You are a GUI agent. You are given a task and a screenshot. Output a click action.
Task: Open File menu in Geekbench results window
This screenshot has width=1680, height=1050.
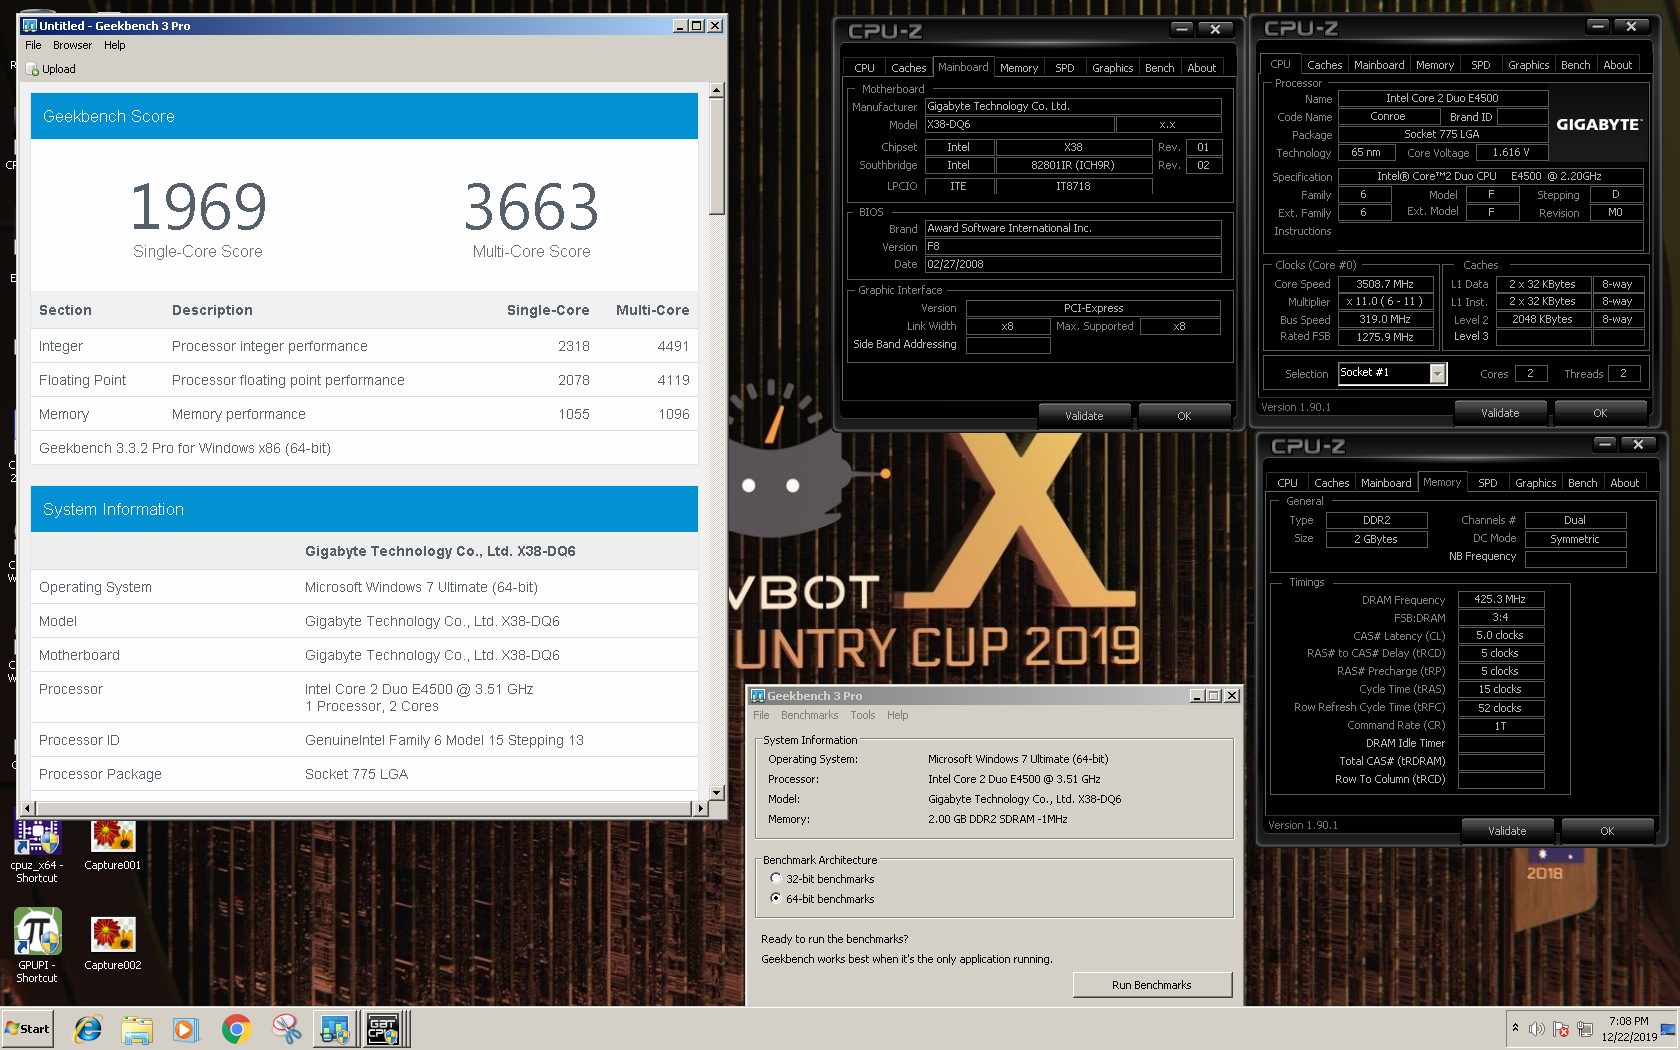pos(33,45)
